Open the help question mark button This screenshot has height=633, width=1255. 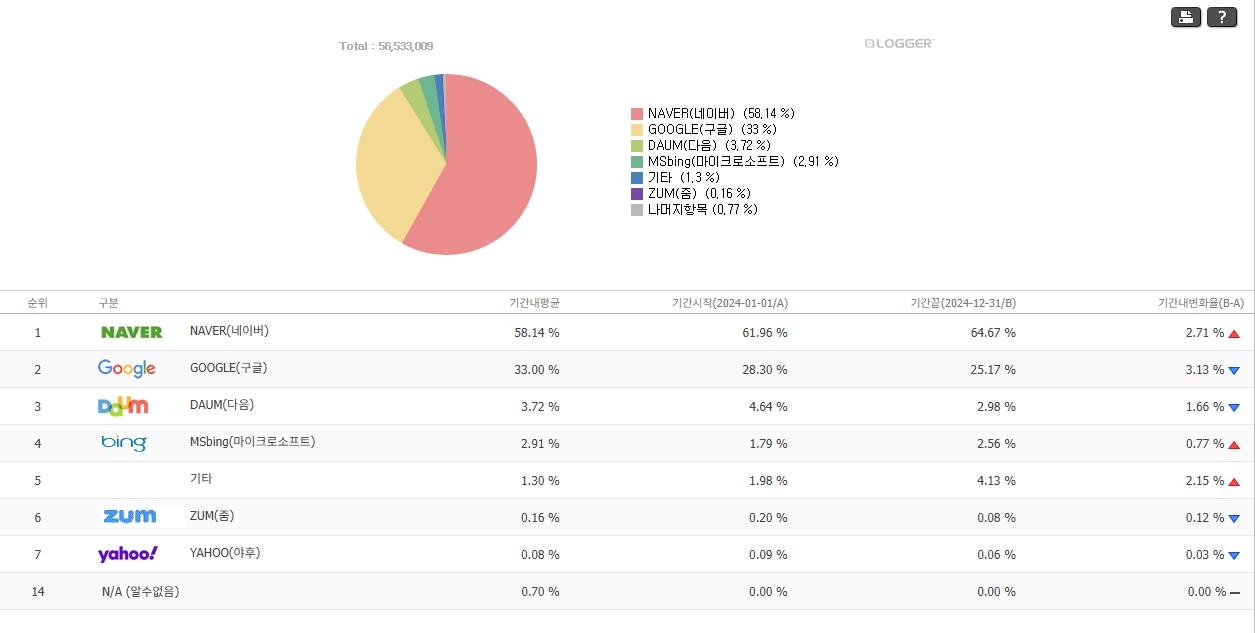(1222, 17)
